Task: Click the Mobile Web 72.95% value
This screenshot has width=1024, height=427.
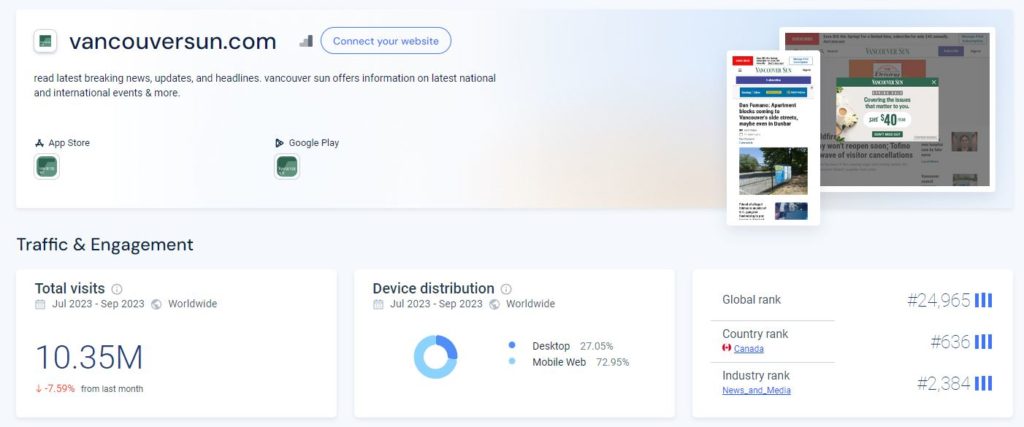Action: click(612, 362)
